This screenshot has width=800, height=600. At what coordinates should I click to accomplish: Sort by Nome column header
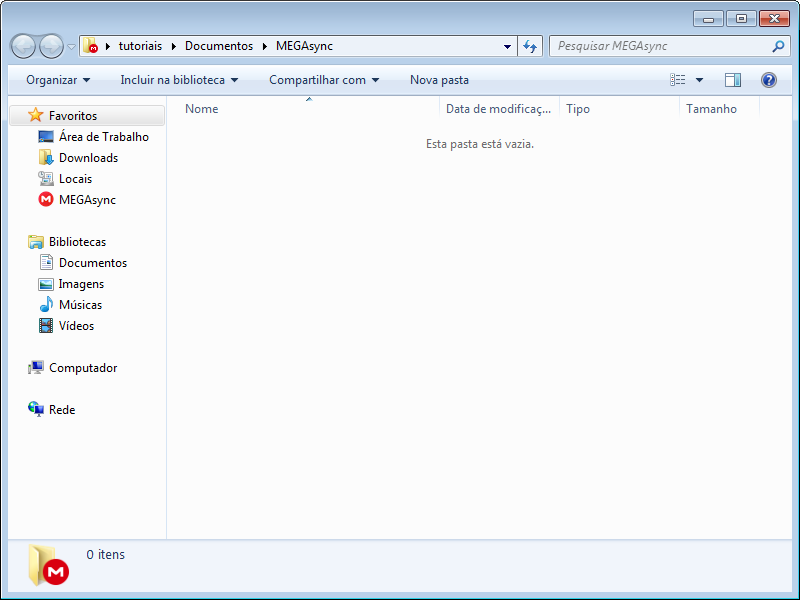tap(202, 109)
